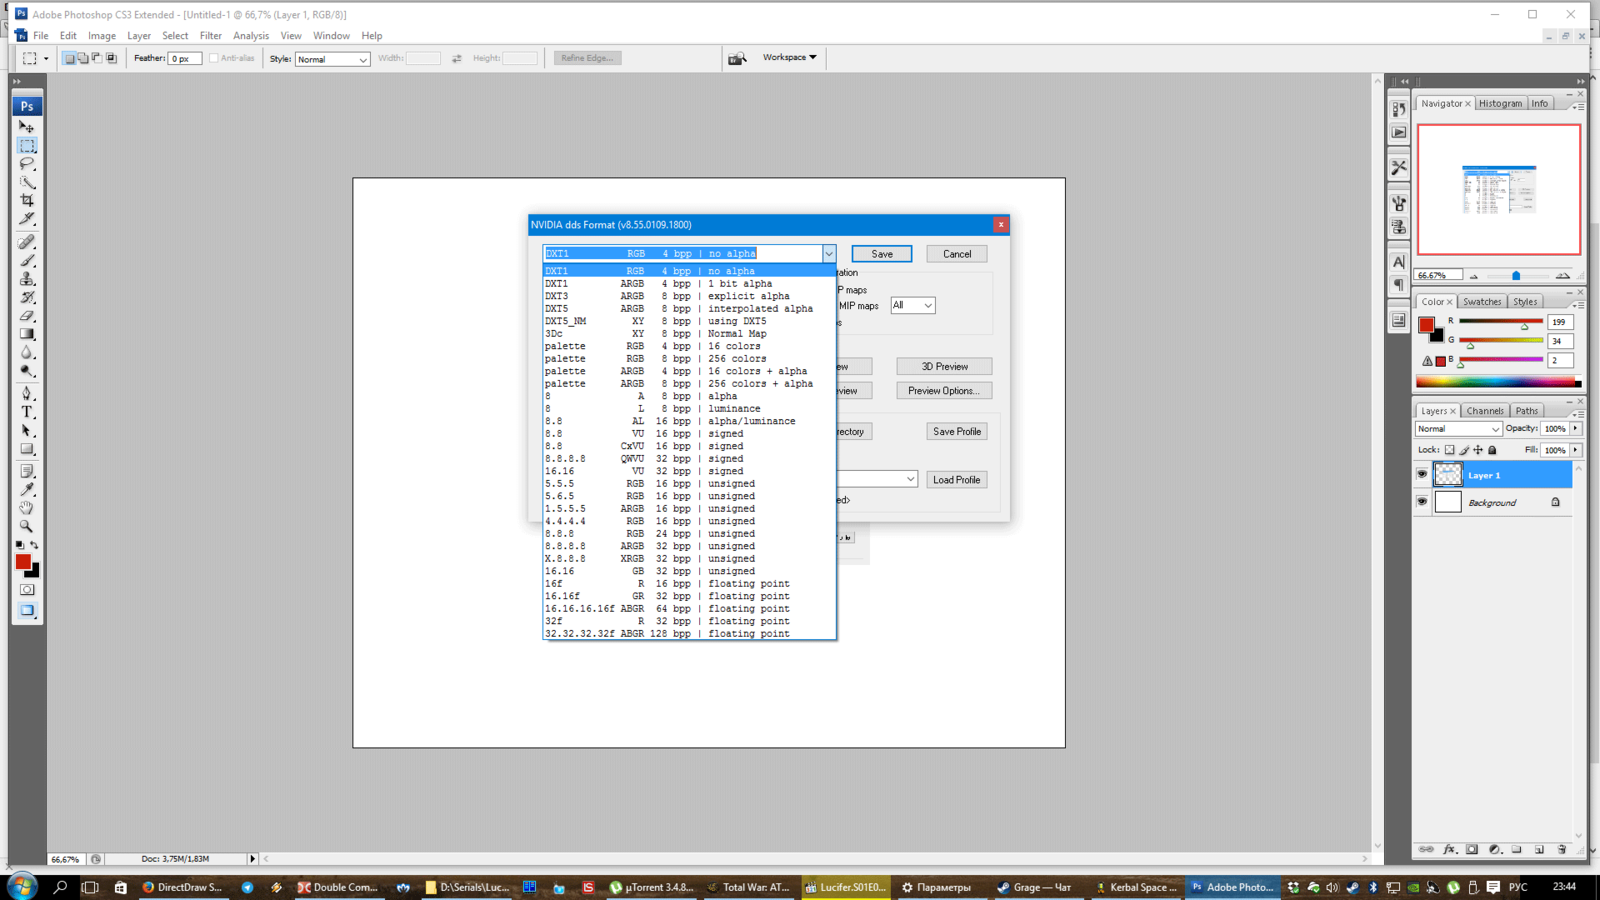Switch to the Channels tab
This screenshot has width=1600, height=900.
(x=1485, y=410)
